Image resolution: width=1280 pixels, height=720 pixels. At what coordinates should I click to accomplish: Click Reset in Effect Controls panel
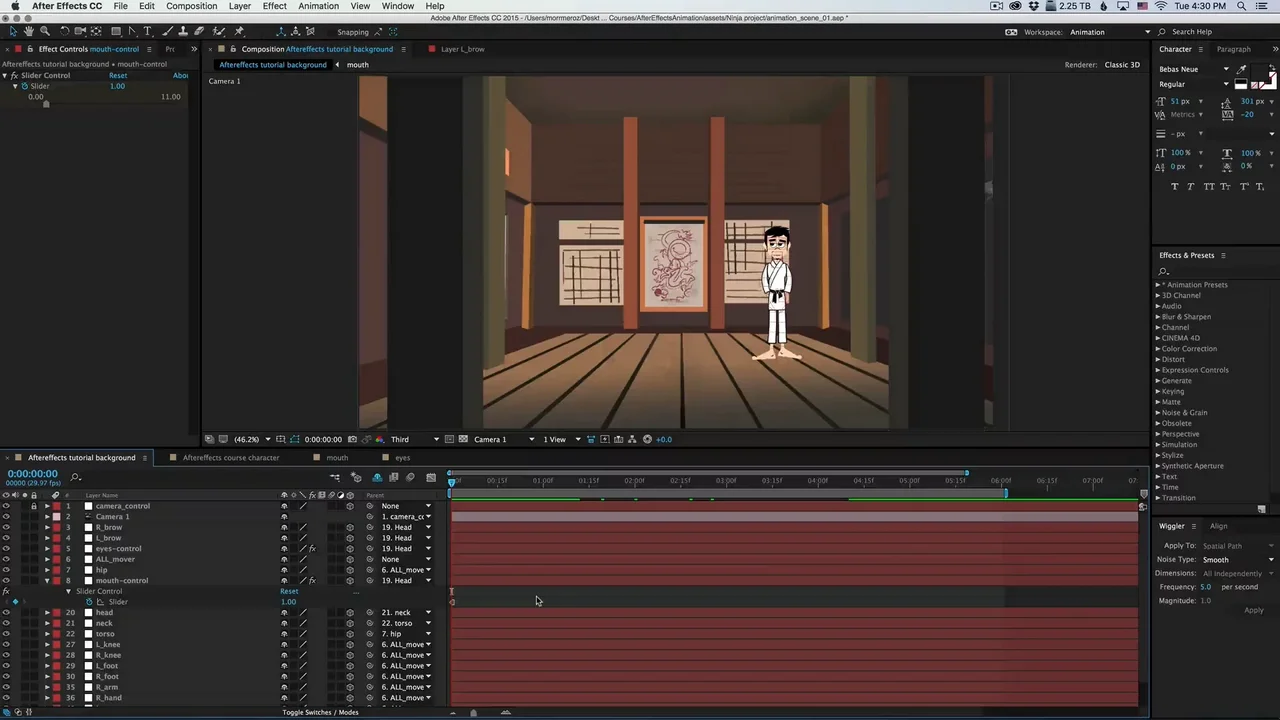click(118, 76)
